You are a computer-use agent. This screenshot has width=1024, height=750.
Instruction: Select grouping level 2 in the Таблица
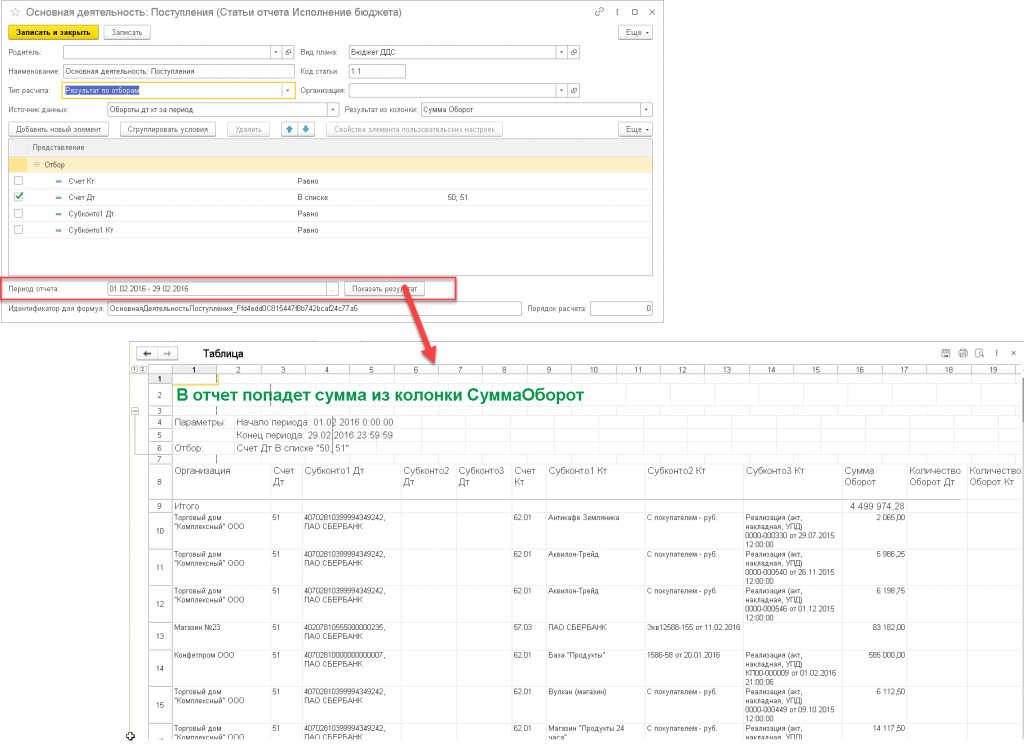click(x=142, y=370)
